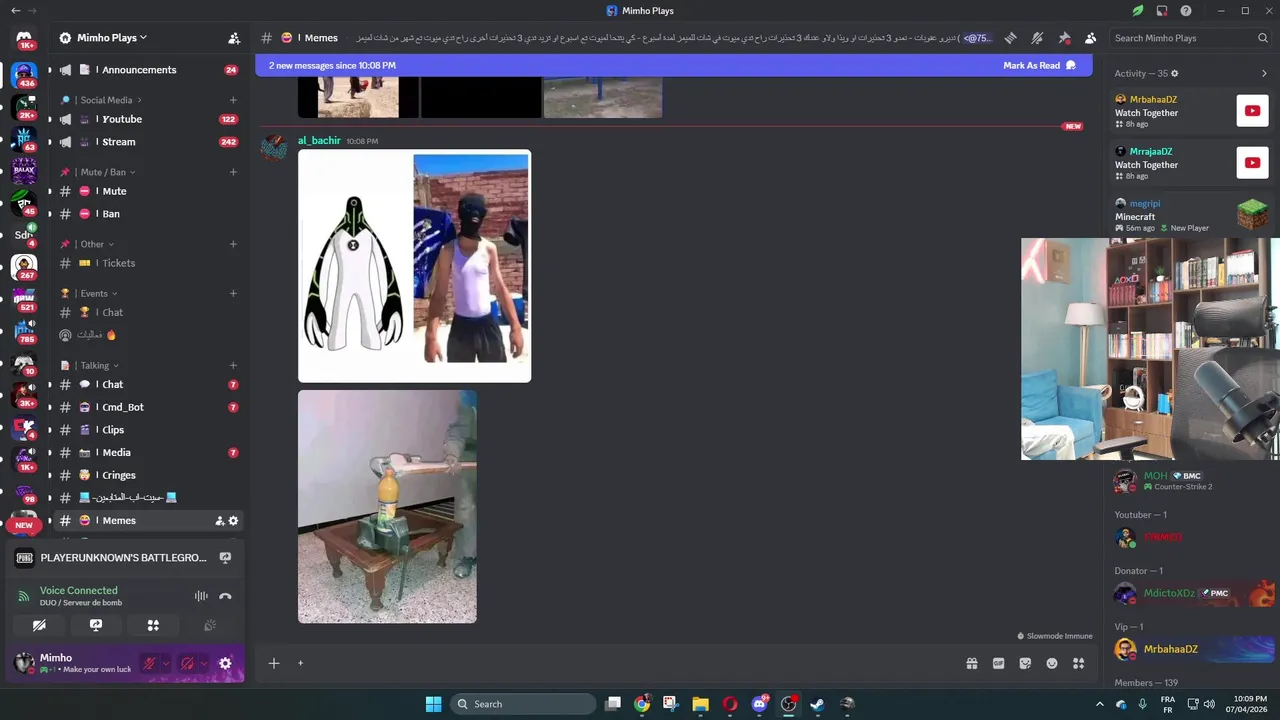
Task: Open the Youtube channel
Action: coord(147,119)
